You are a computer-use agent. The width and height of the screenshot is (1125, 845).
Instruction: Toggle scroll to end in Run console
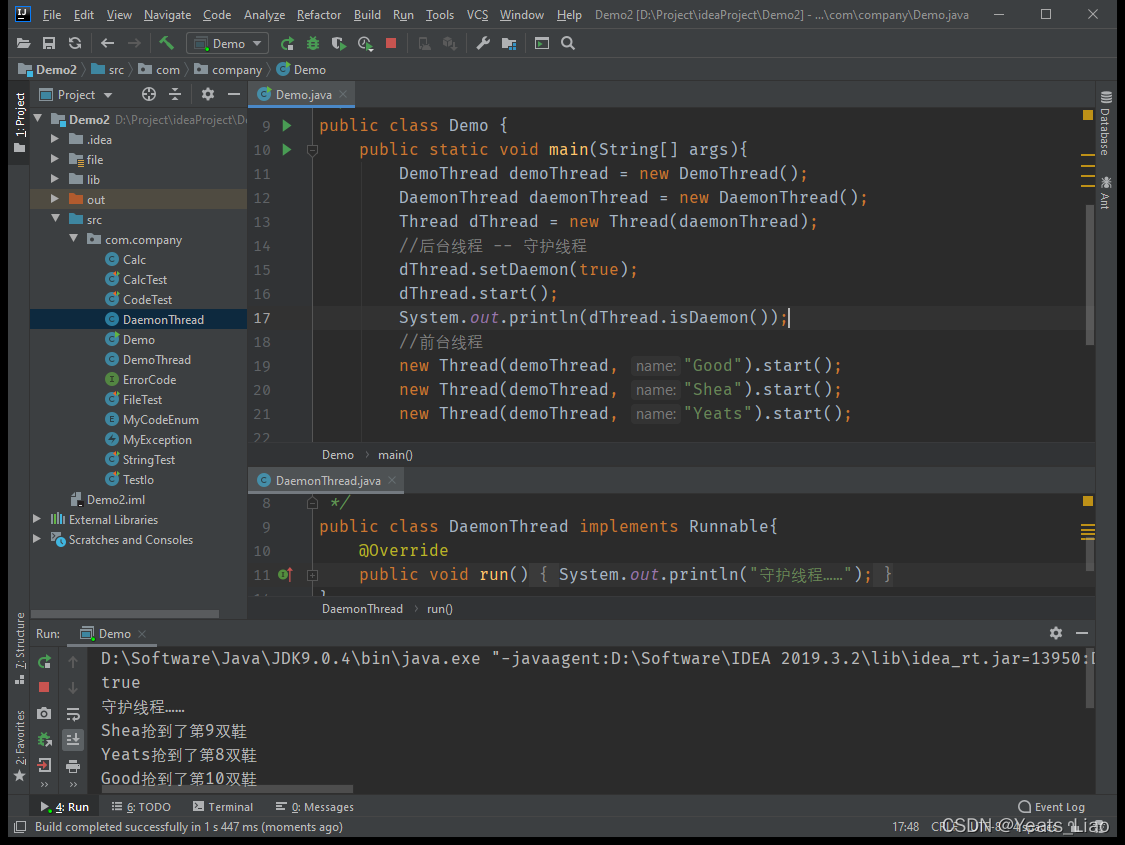coord(73,740)
